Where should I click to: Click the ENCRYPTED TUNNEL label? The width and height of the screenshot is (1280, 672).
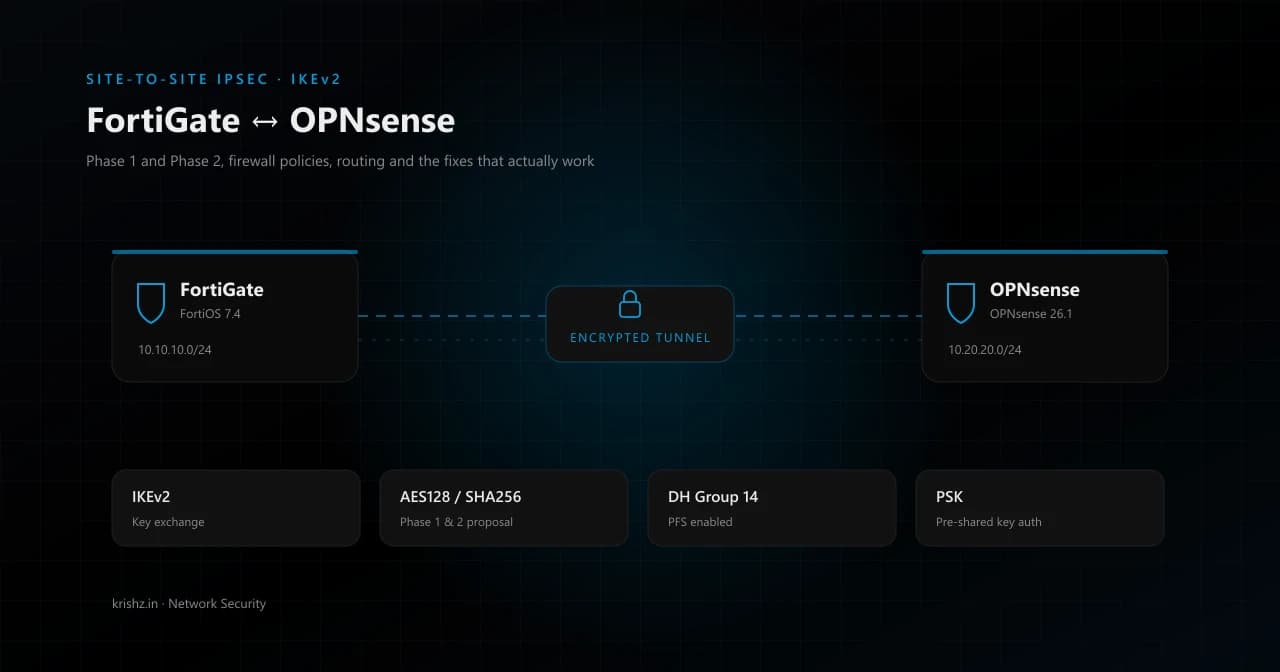640,338
